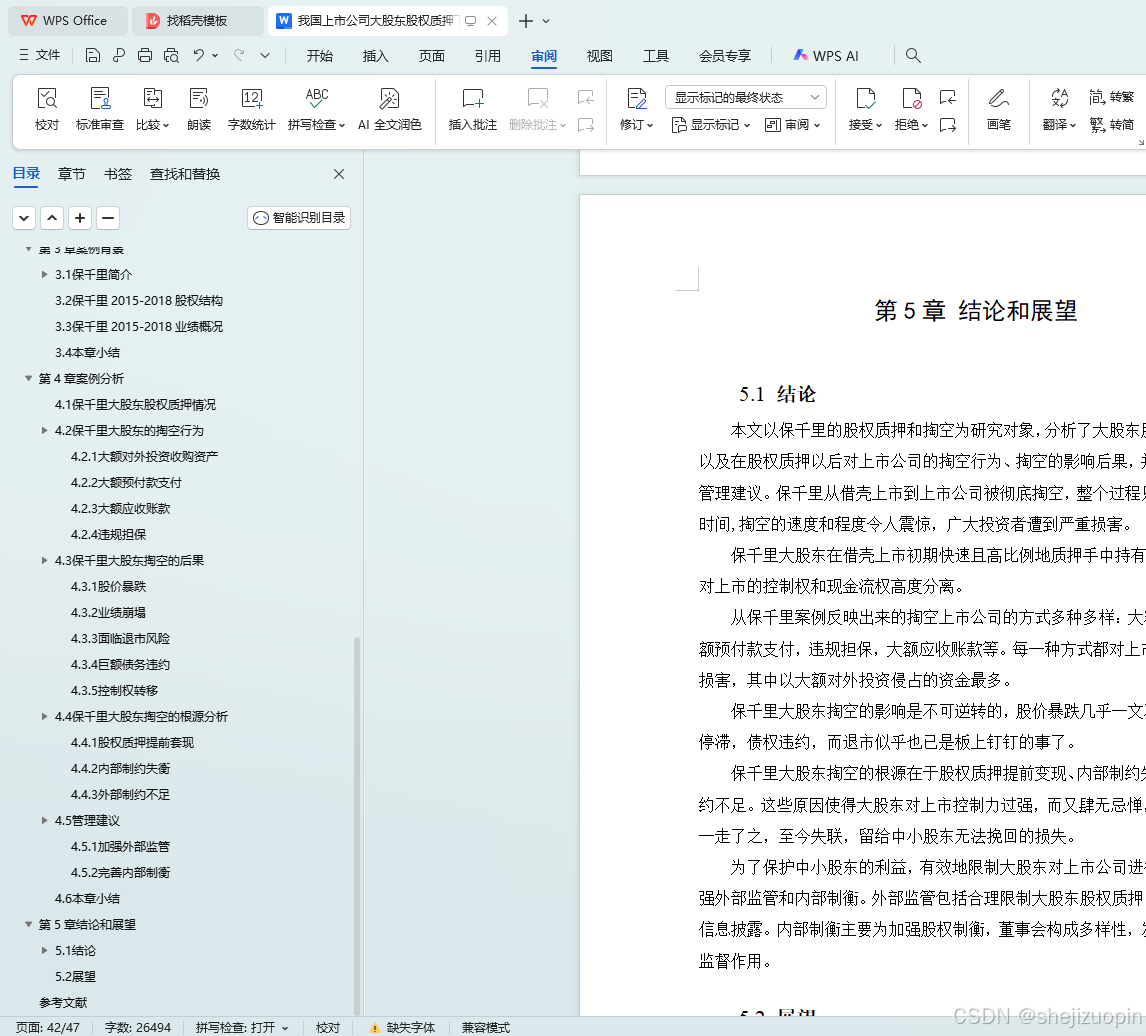This screenshot has width=1146, height=1036.
Task: Select the 画笔 pen tool
Action: pos(998,109)
